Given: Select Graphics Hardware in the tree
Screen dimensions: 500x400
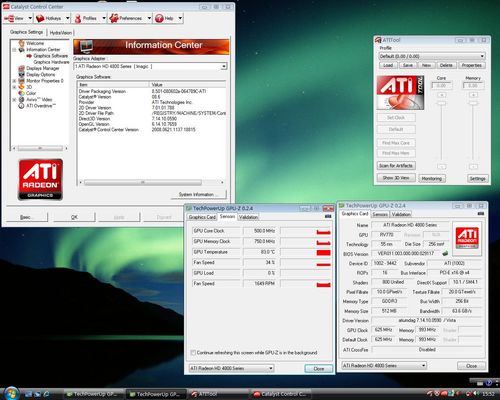Looking at the screenshot, I should tap(51, 62).
